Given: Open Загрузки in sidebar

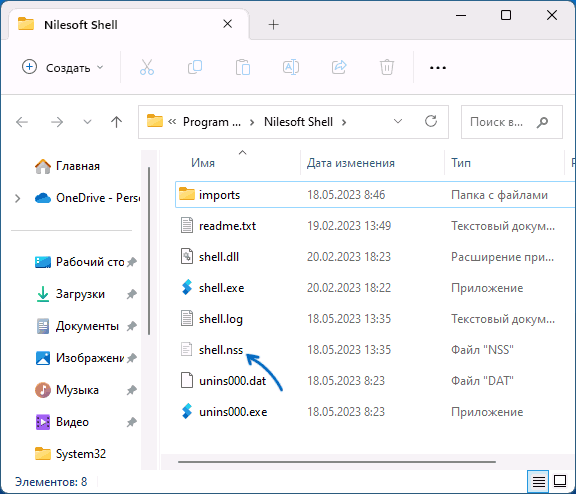Looking at the screenshot, I should coord(70,294).
